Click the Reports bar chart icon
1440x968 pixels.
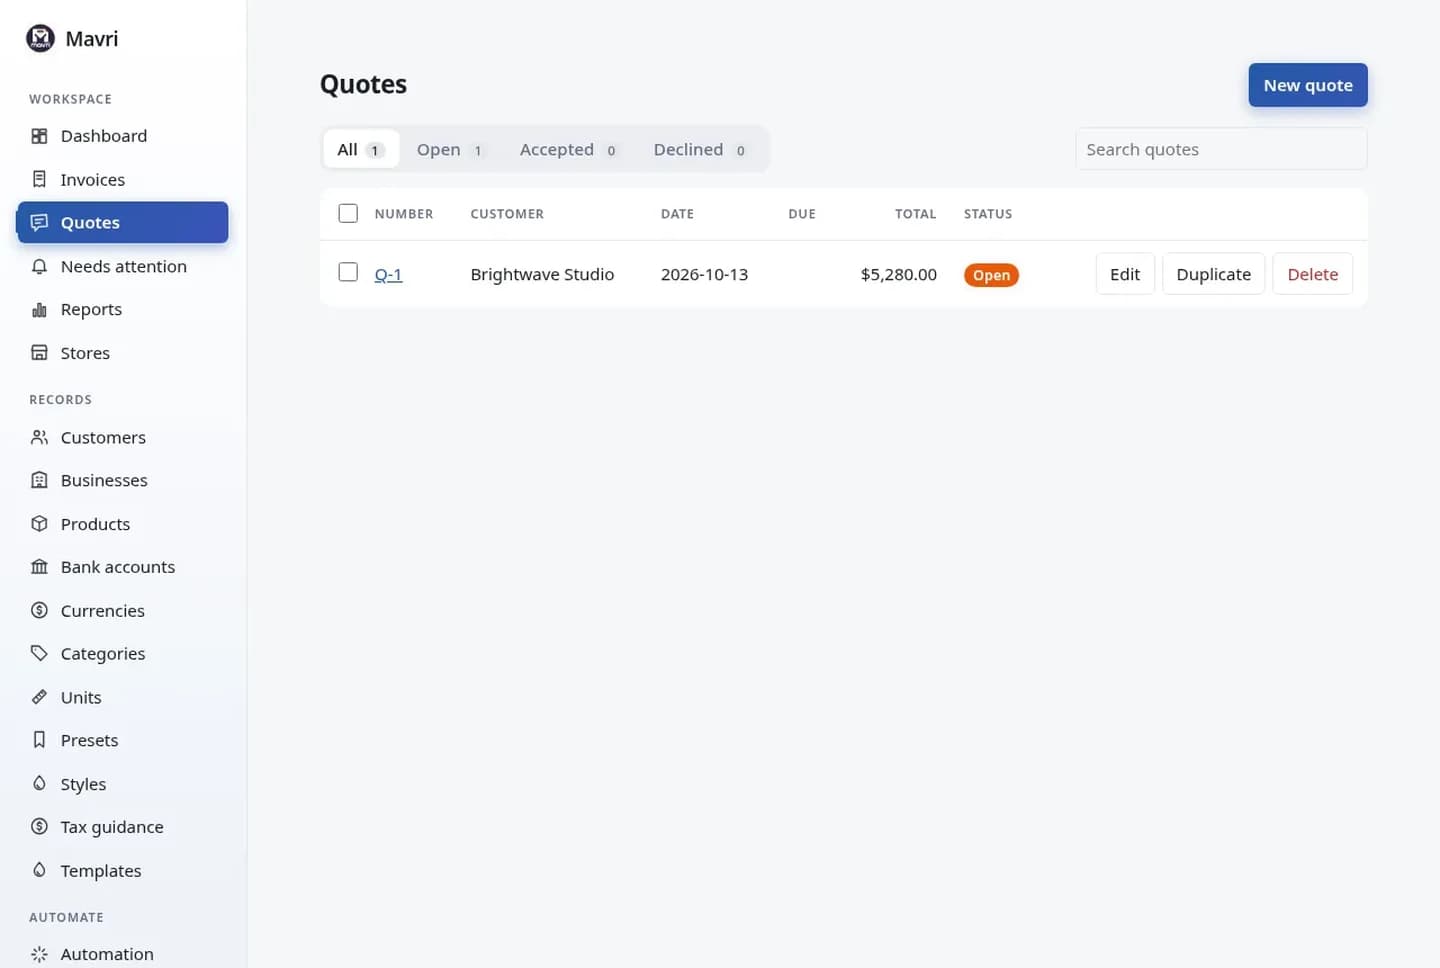coord(39,309)
